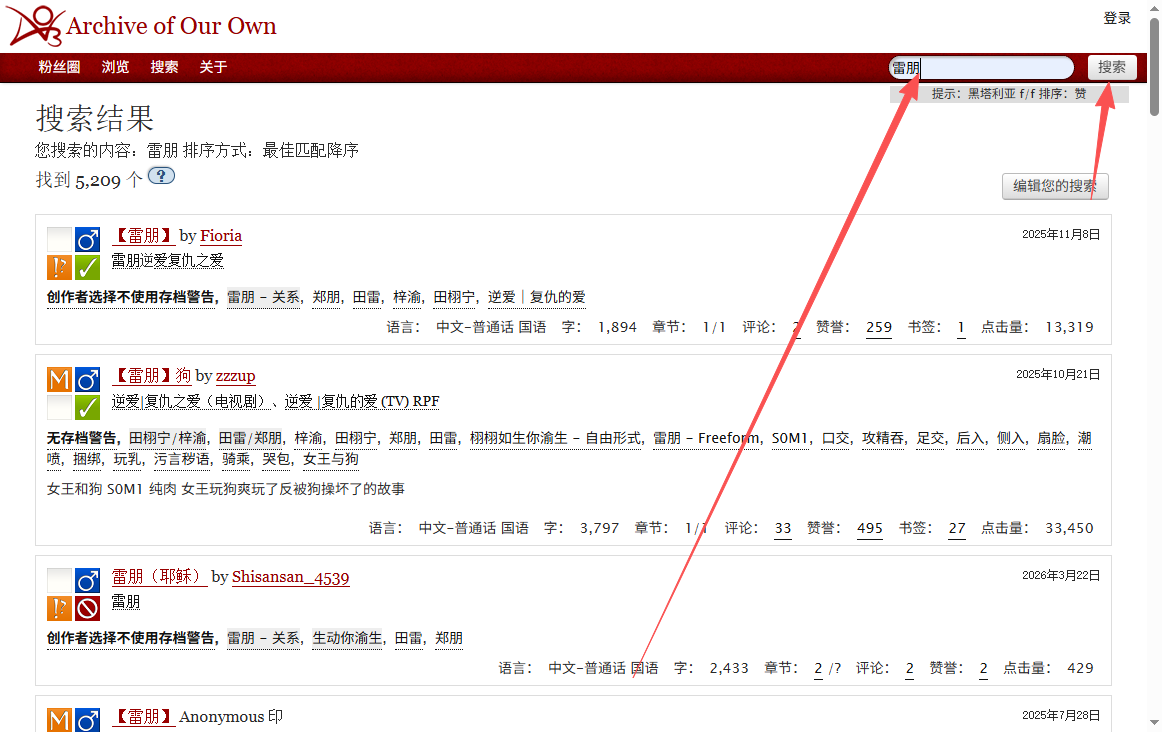The height and width of the screenshot is (732, 1162).
Task: Open work title 【雷朋】 by Fioria
Action: coord(143,236)
